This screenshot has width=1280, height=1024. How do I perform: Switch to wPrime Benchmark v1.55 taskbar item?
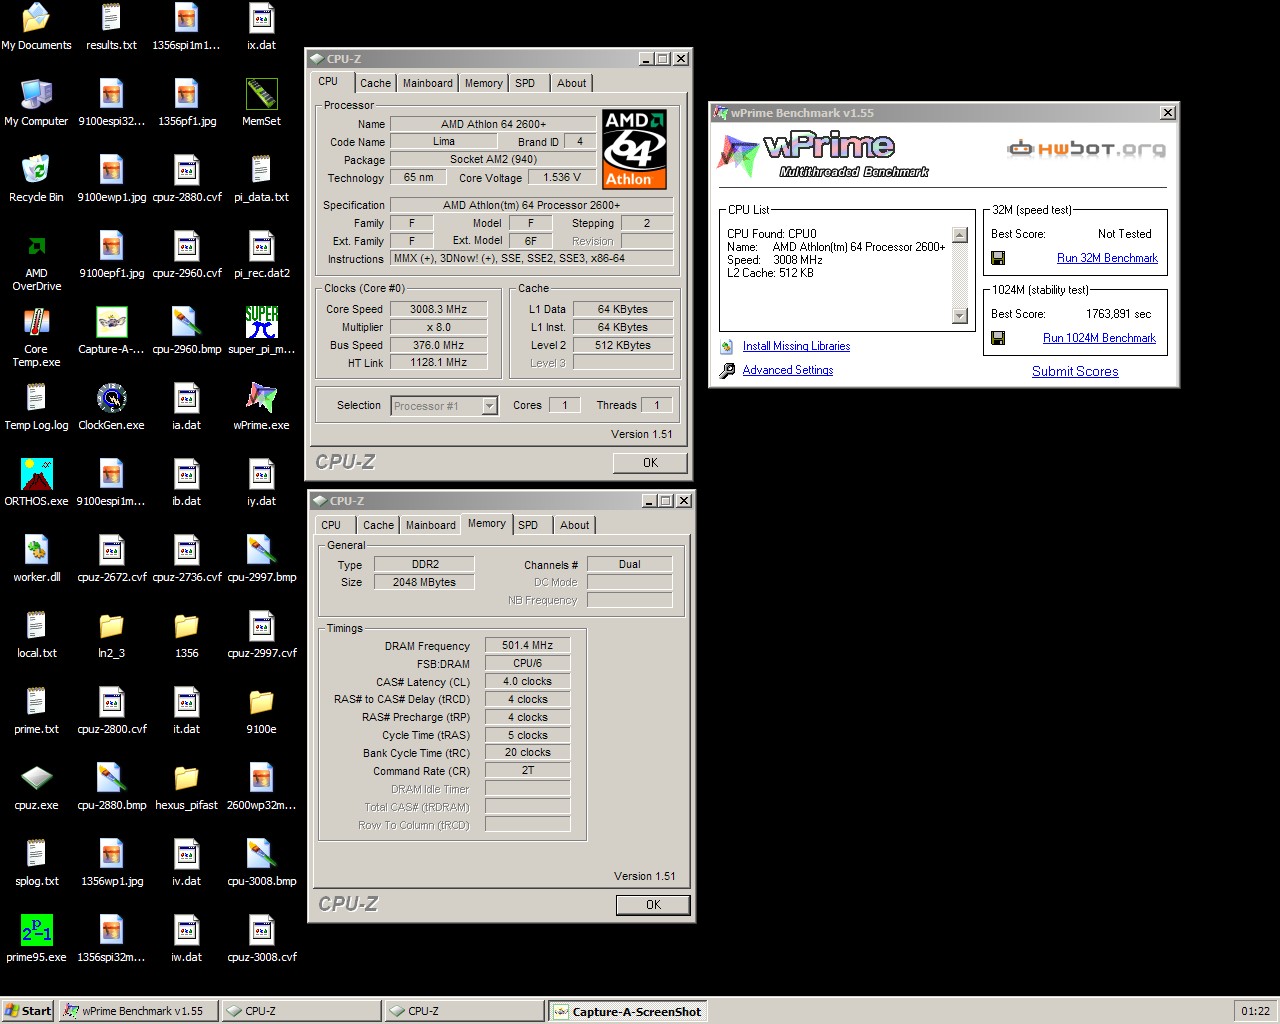click(137, 1011)
